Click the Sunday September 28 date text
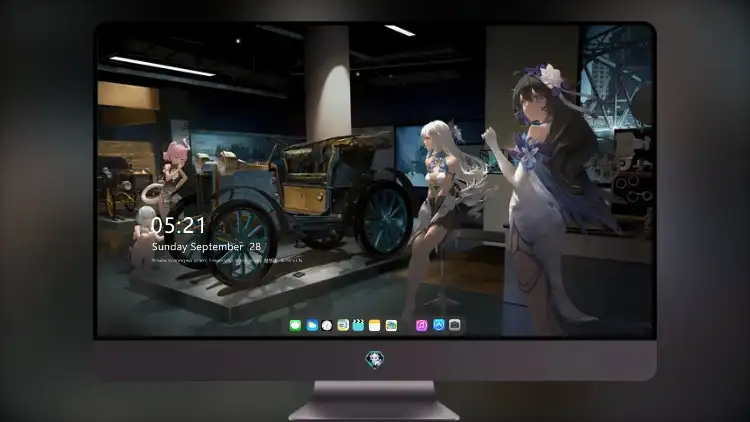 point(206,246)
